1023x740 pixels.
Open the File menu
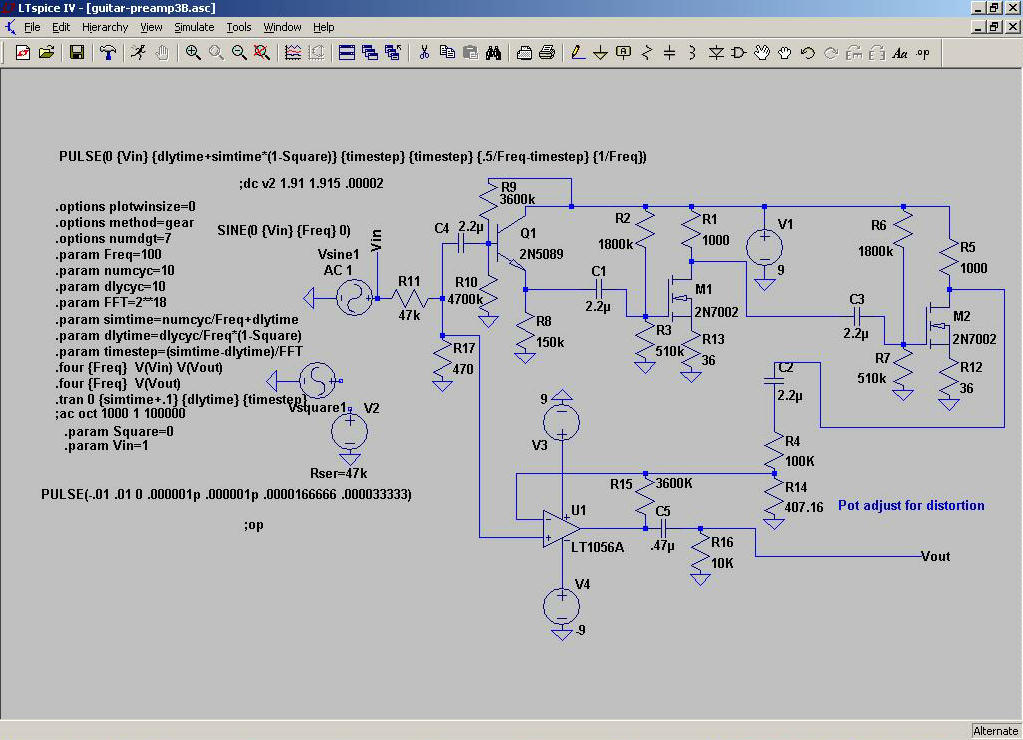point(32,27)
